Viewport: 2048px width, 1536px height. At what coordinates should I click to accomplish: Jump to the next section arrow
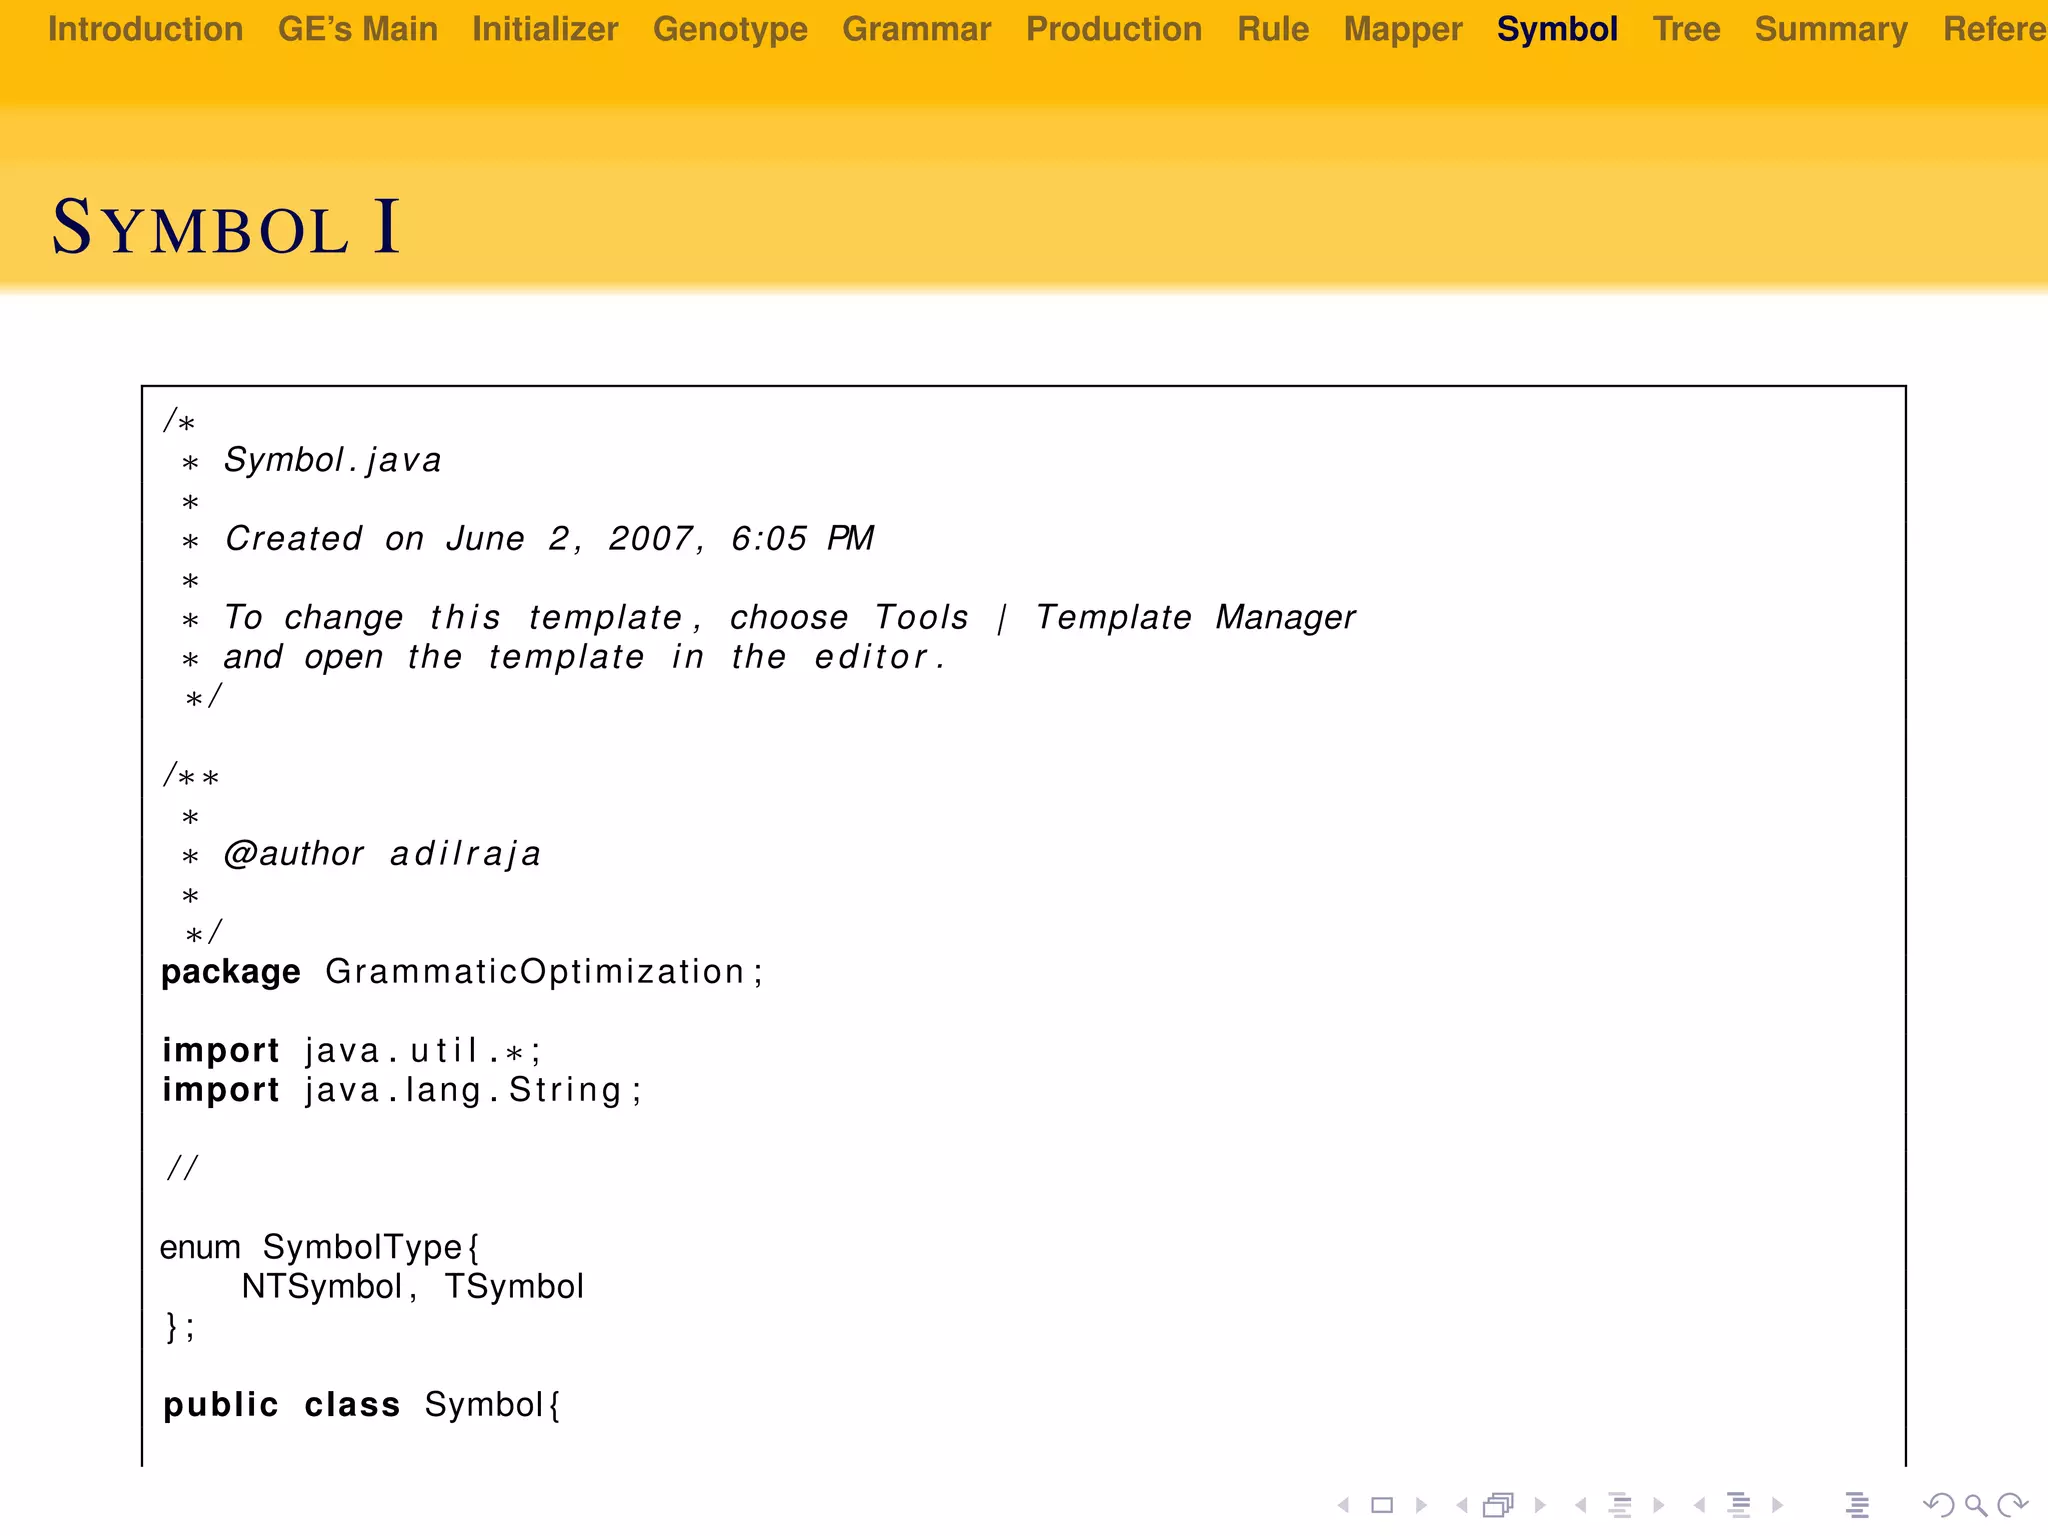click(1777, 1504)
